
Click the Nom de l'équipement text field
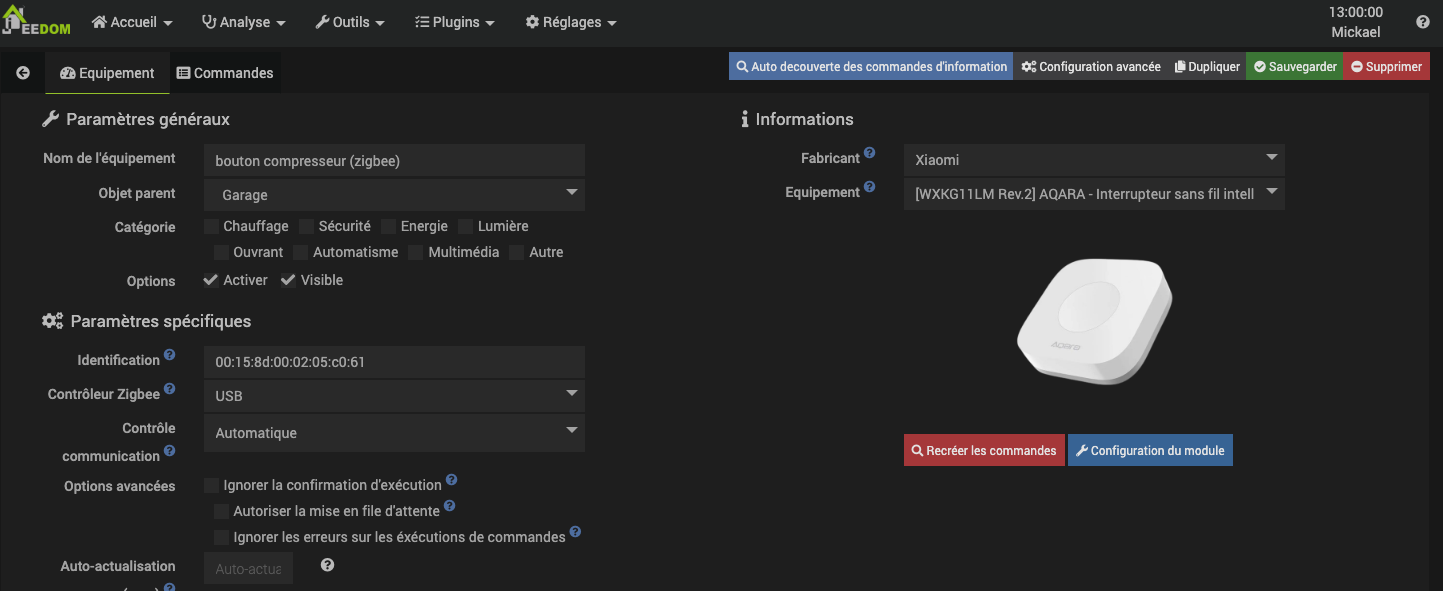[x=394, y=160]
